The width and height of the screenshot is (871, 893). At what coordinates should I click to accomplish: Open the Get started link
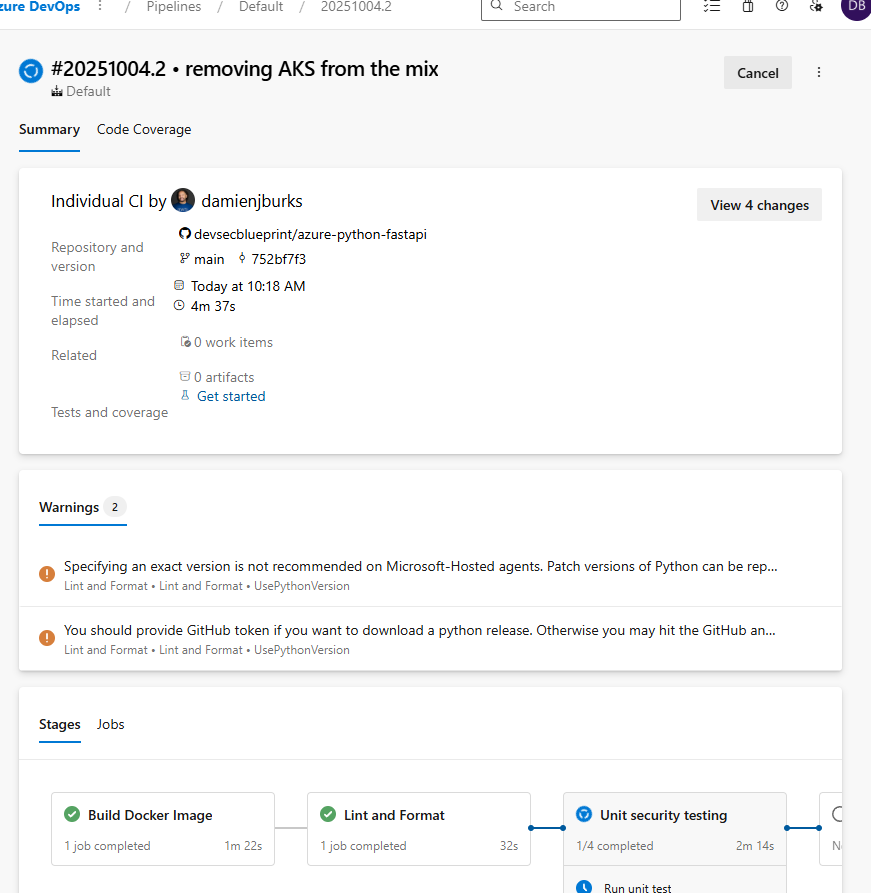pyautogui.click(x=231, y=396)
